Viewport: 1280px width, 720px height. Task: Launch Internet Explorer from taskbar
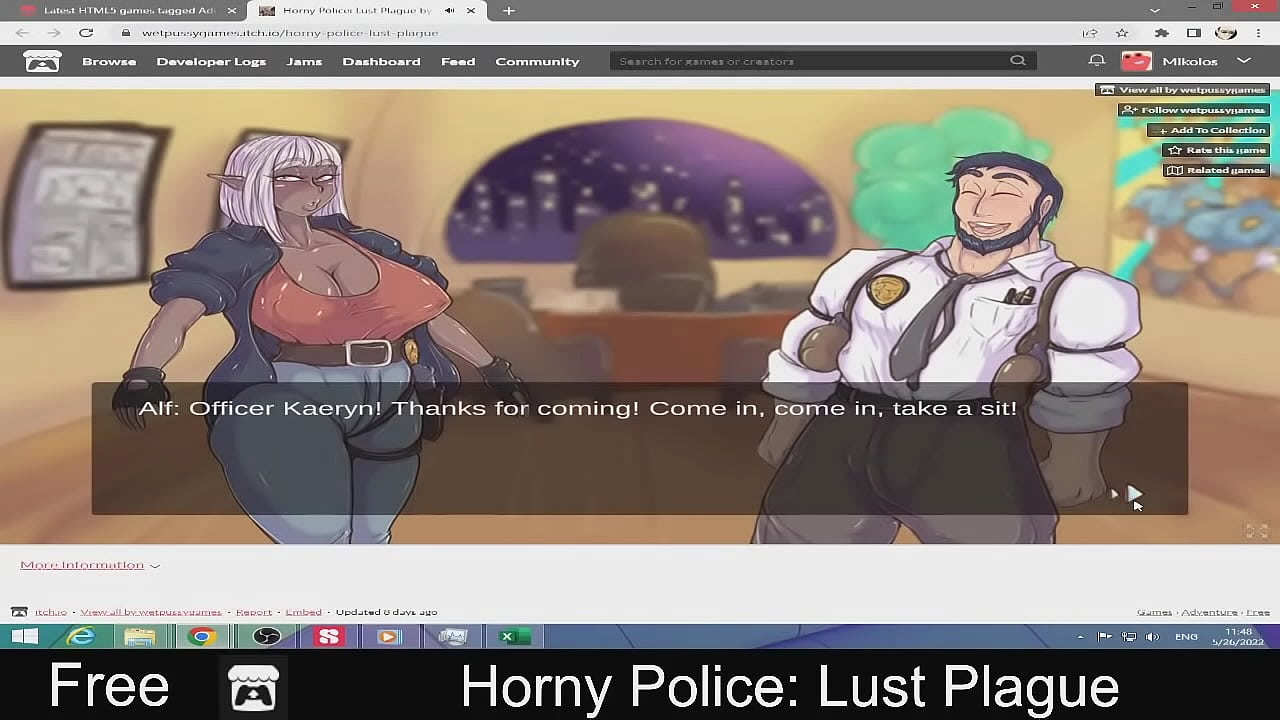tap(81, 636)
